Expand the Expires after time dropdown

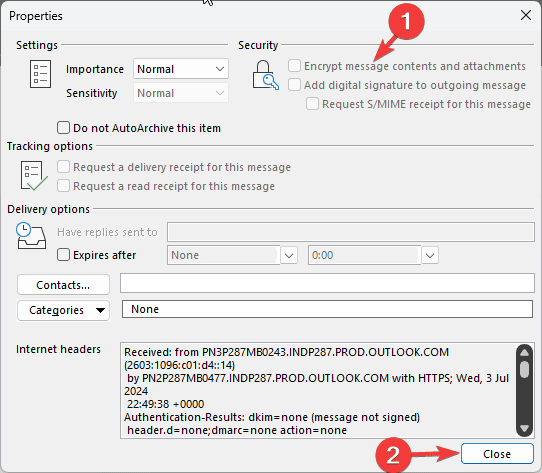[x=430, y=256]
